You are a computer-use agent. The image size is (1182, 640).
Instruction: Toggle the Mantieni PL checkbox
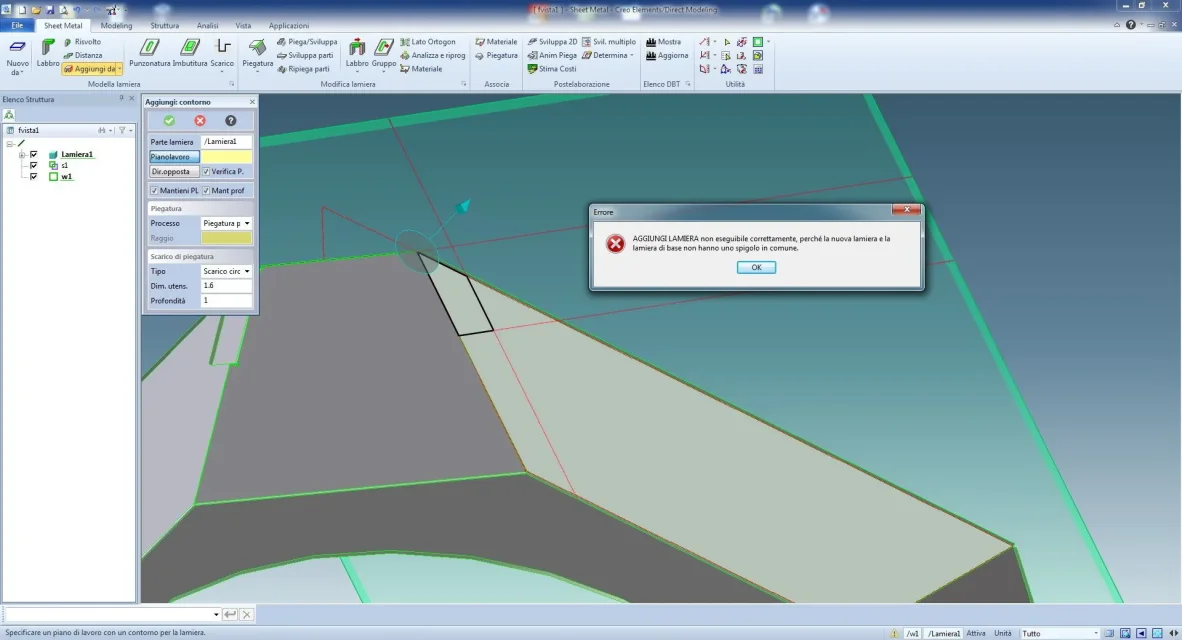pyautogui.click(x=154, y=190)
